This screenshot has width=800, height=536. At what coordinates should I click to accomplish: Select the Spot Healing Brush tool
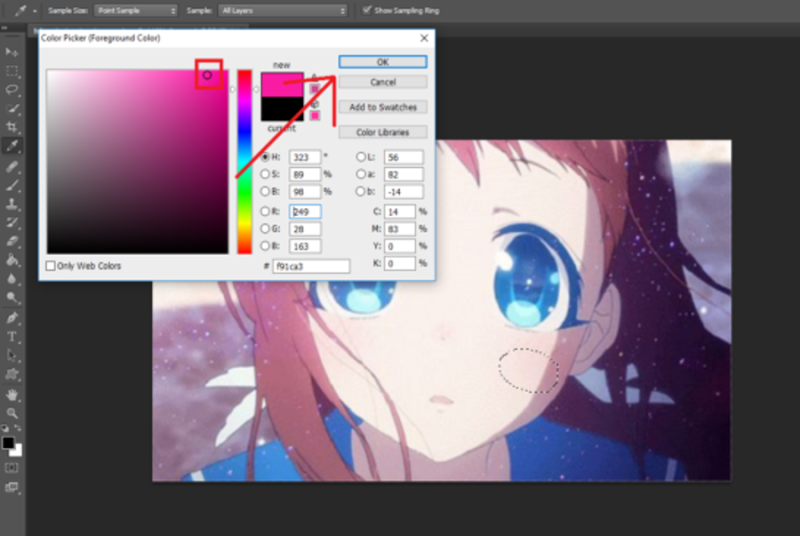12,166
